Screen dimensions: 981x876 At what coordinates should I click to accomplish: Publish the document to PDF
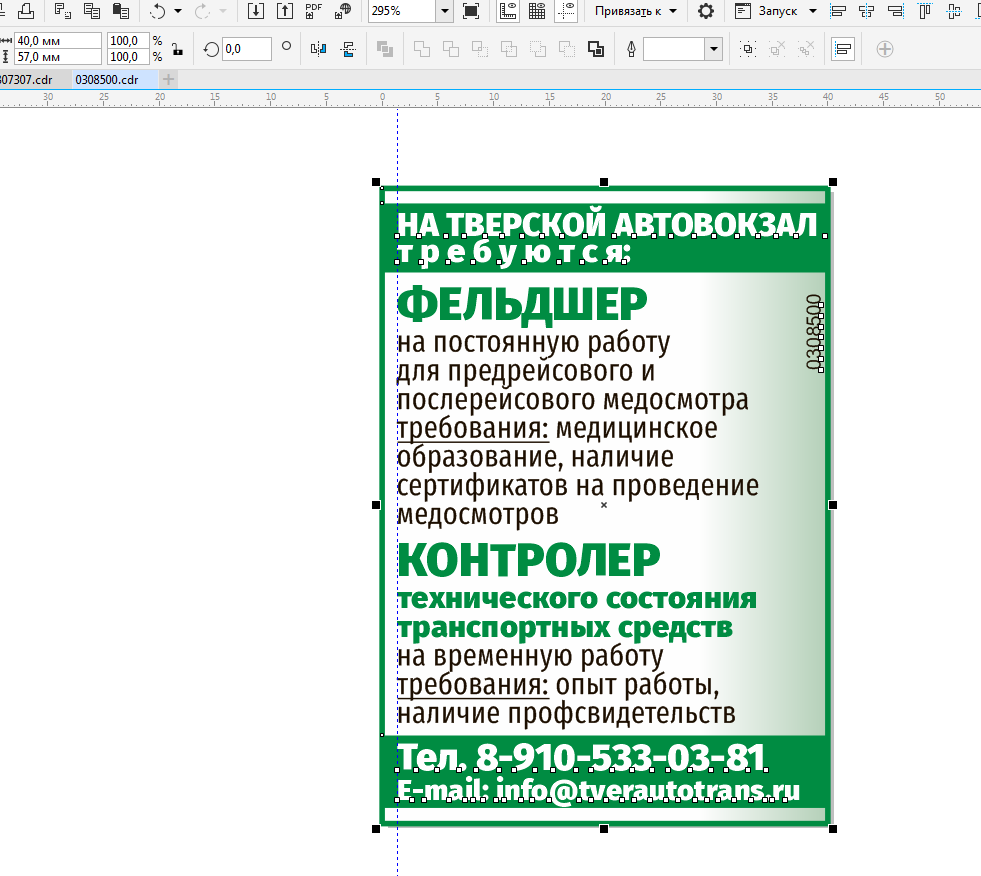pyautogui.click(x=313, y=11)
